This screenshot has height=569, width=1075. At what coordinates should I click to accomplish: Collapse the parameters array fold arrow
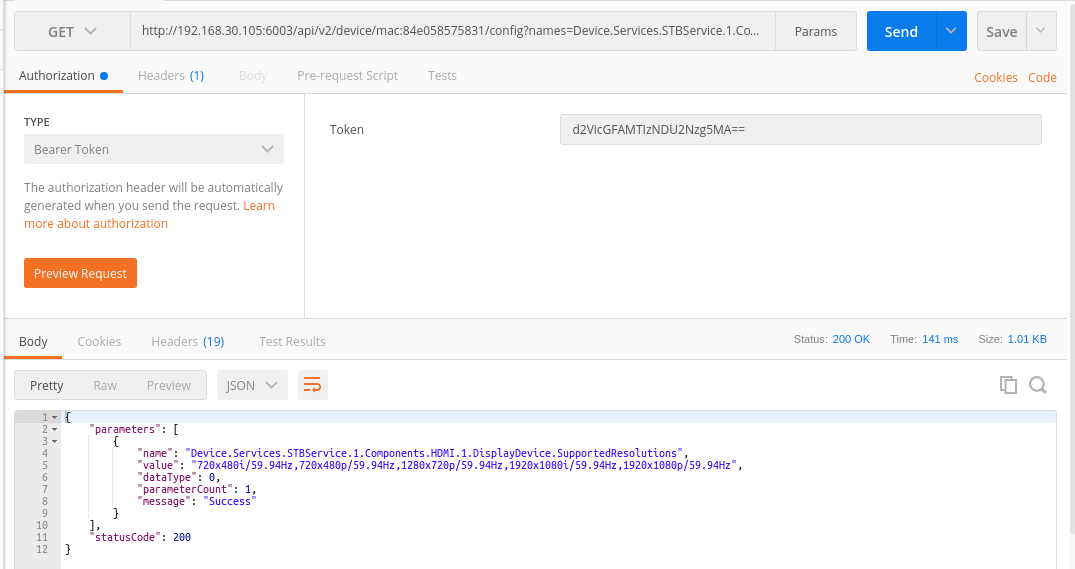[54, 429]
